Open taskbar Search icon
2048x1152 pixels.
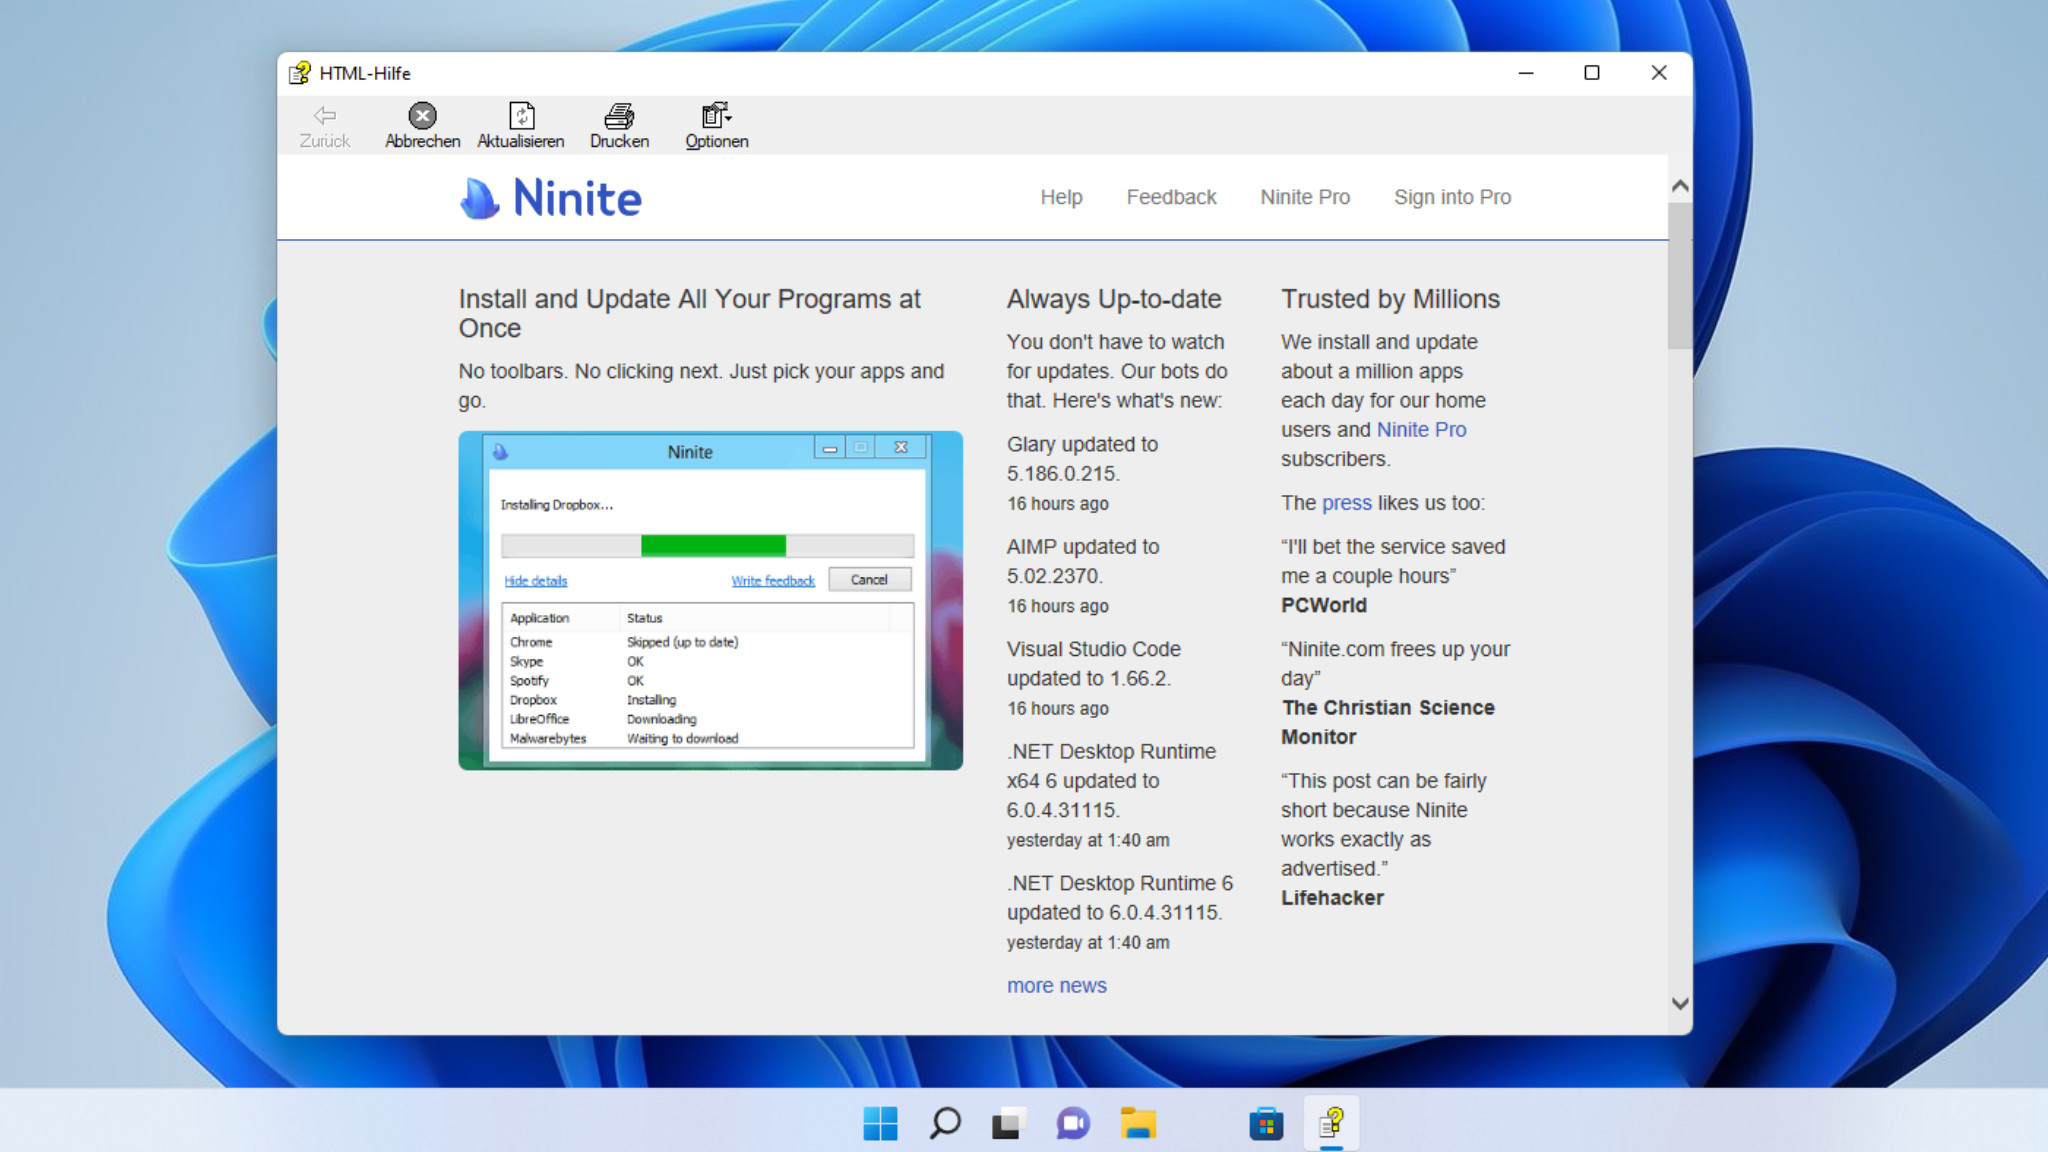click(x=945, y=1123)
